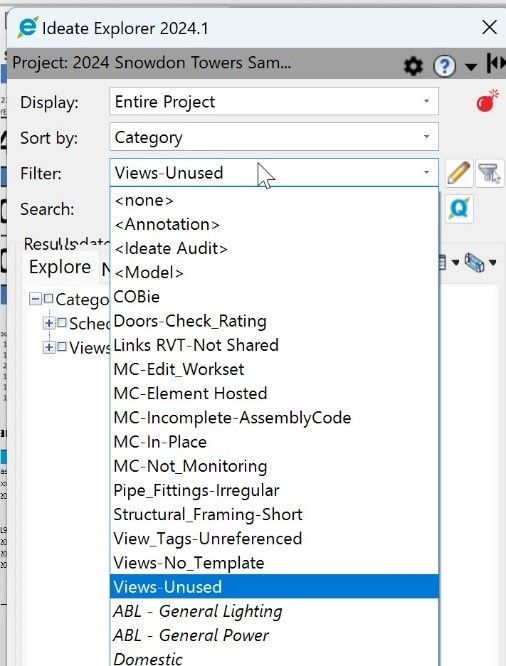506x666 pixels.
Task: Open the settings gear icon
Action: click(x=413, y=66)
